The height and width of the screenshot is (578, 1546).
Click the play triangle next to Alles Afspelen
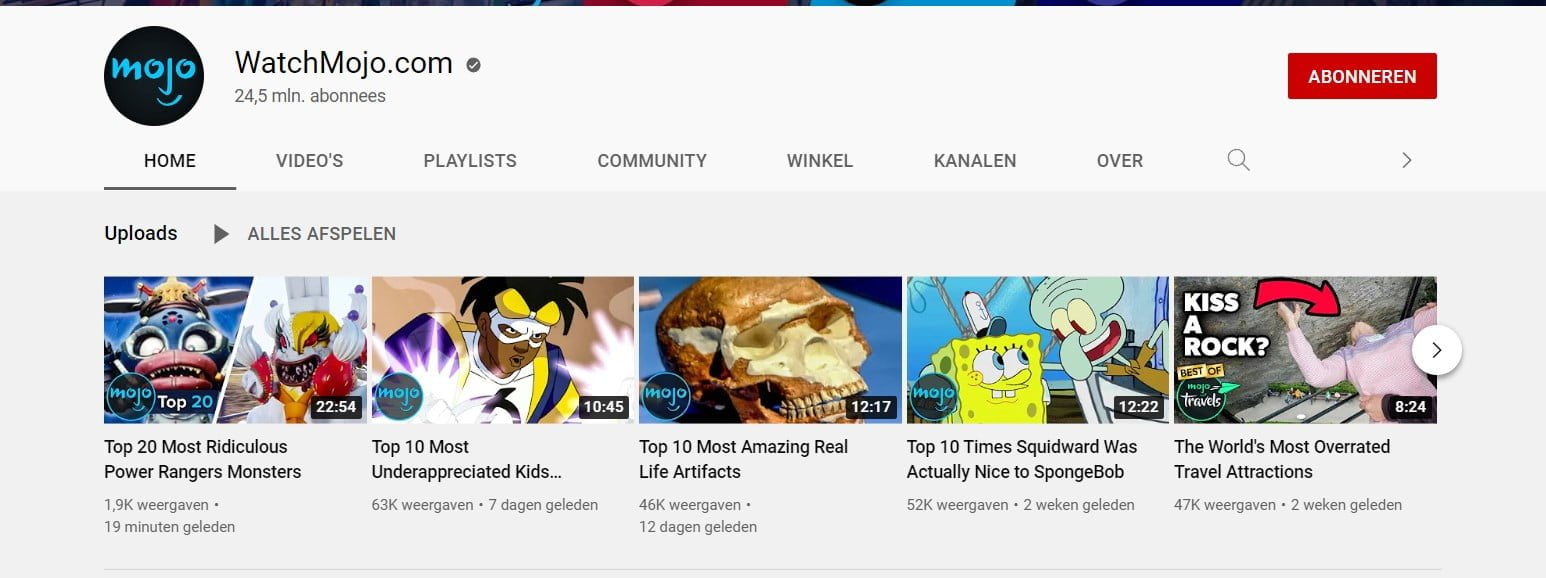221,234
